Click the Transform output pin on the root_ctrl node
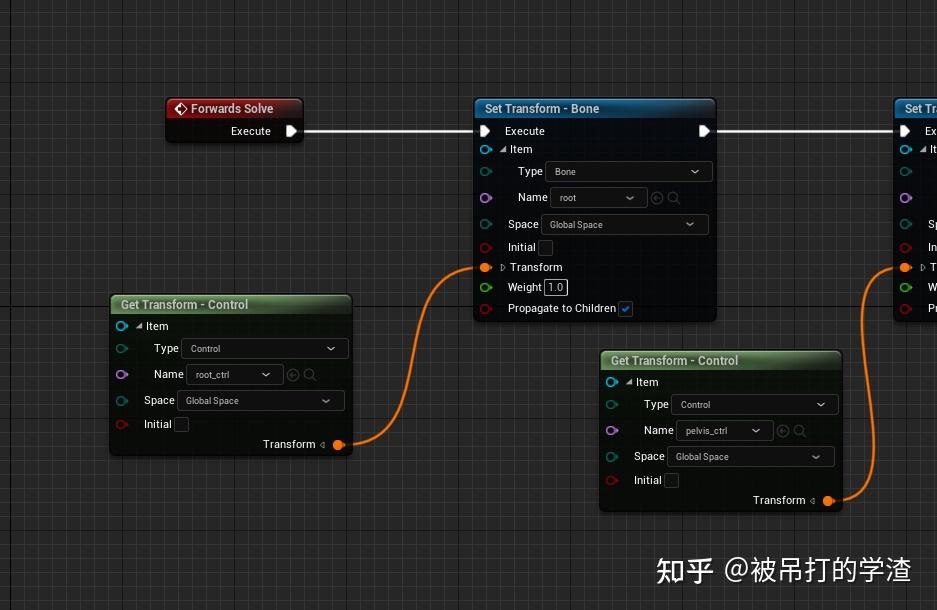 [x=339, y=444]
